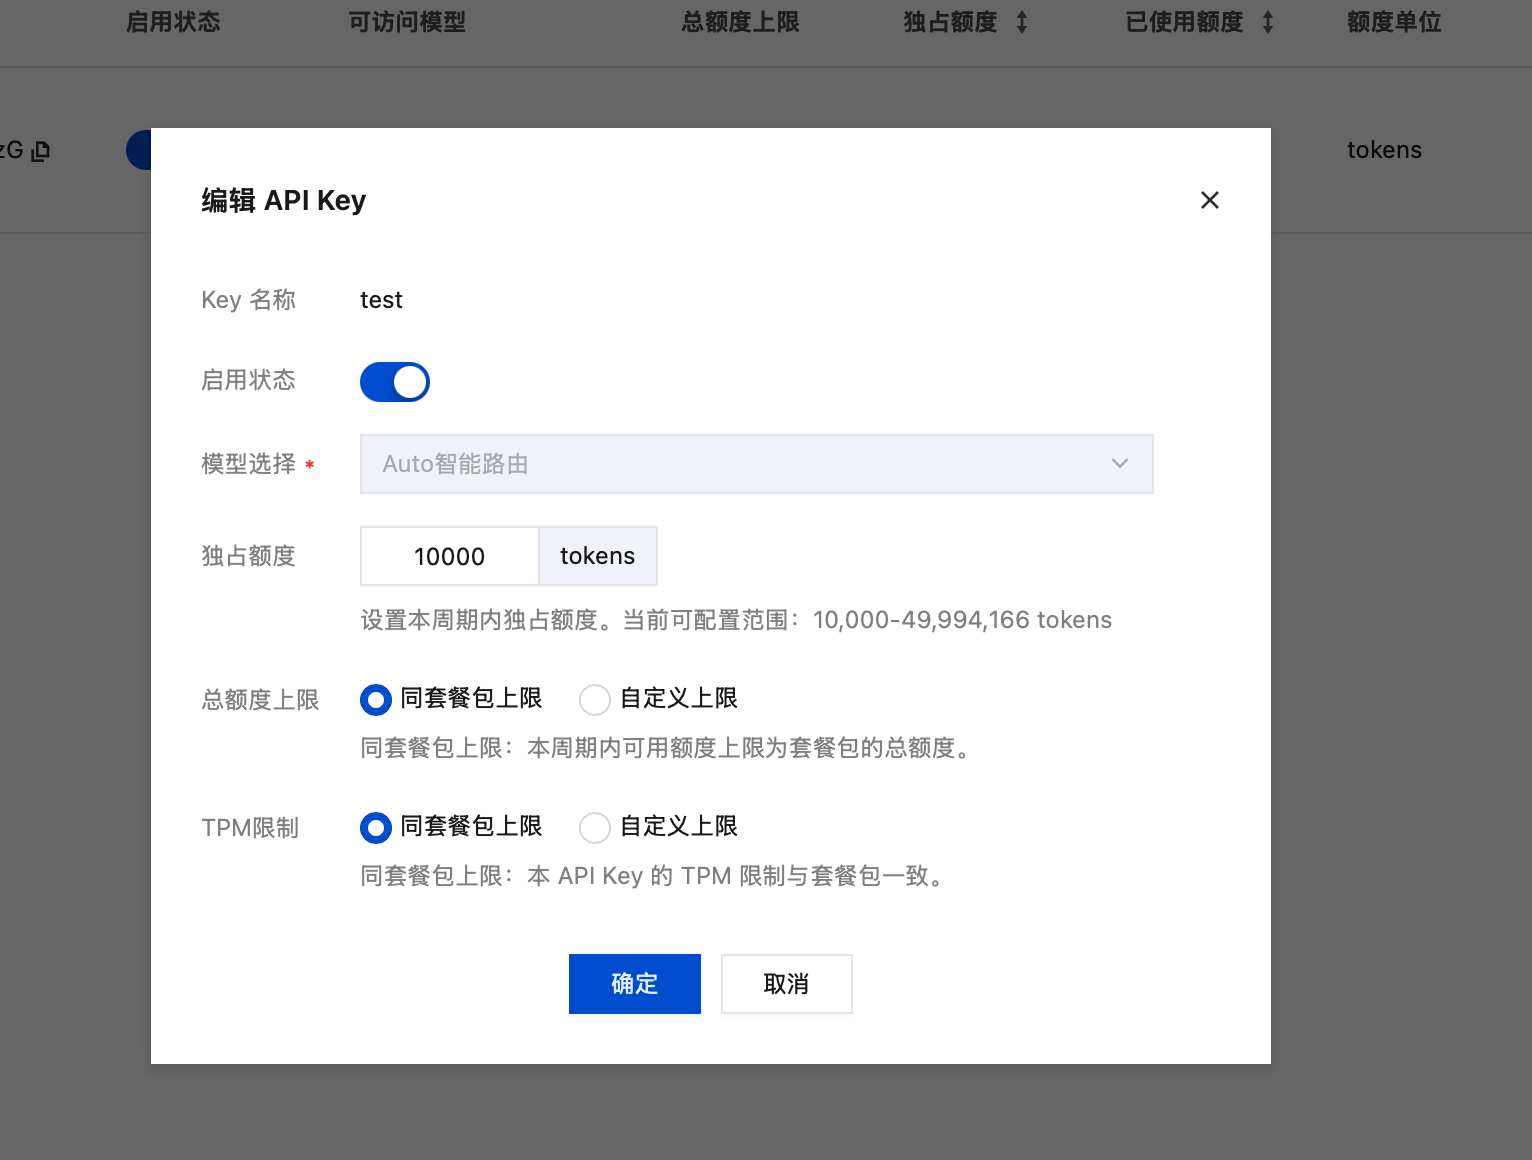Click the Key 名称 value test
The height and width of the screenshot is (1160, 1532).
pos(381,300)
